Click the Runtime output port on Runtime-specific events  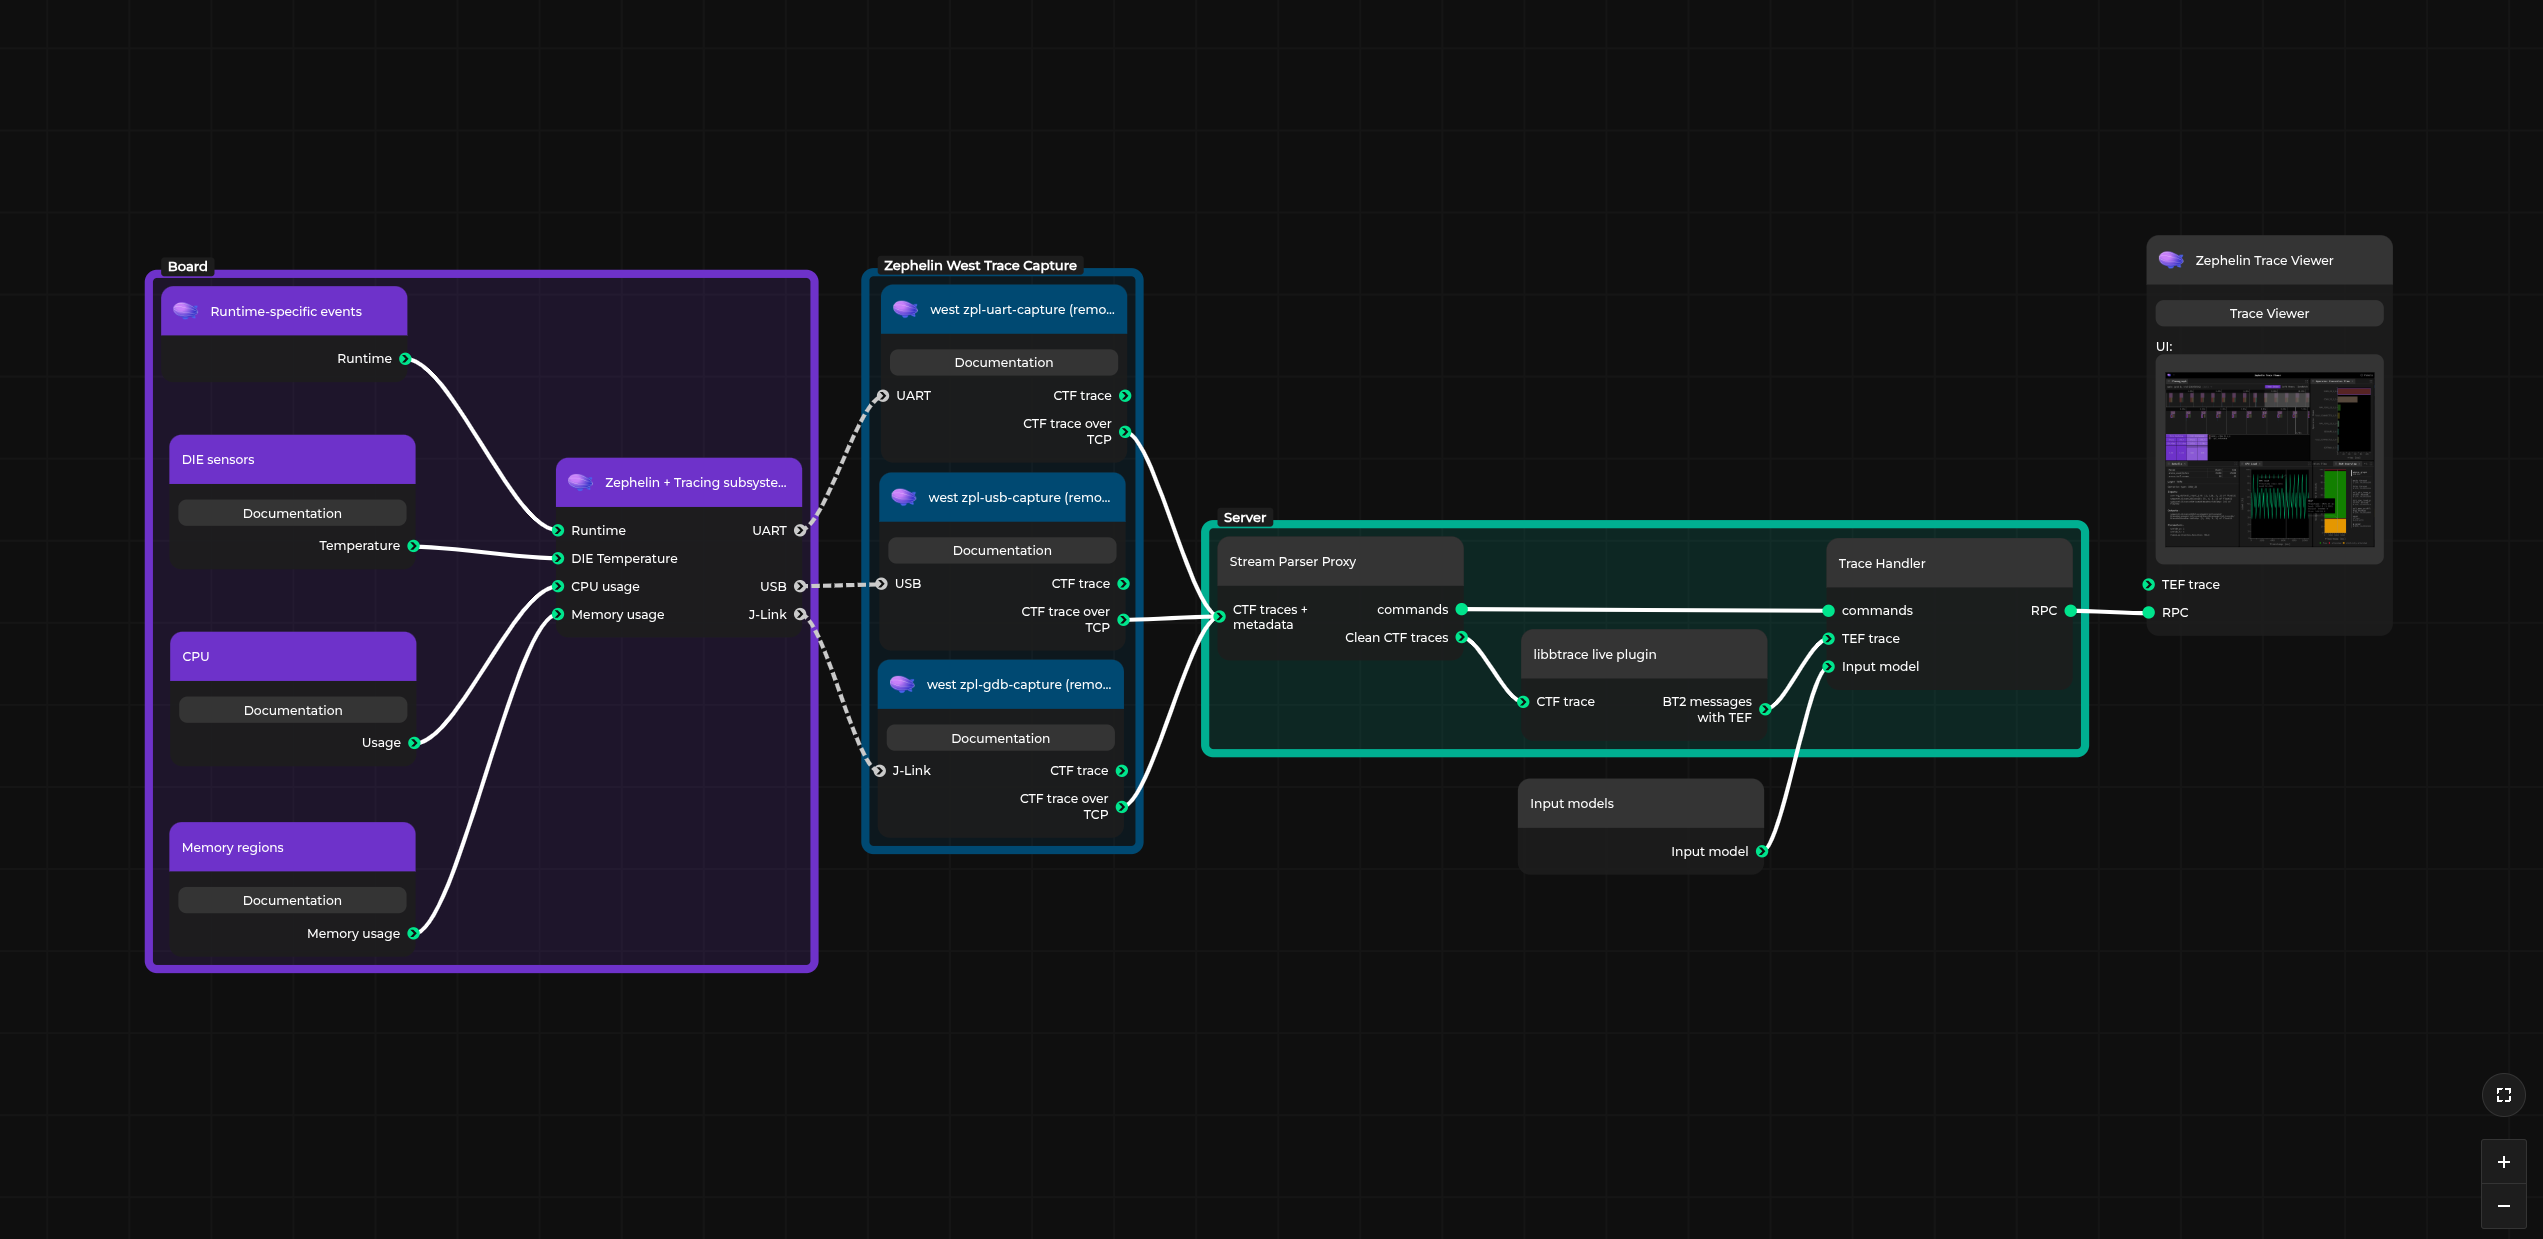405,359
